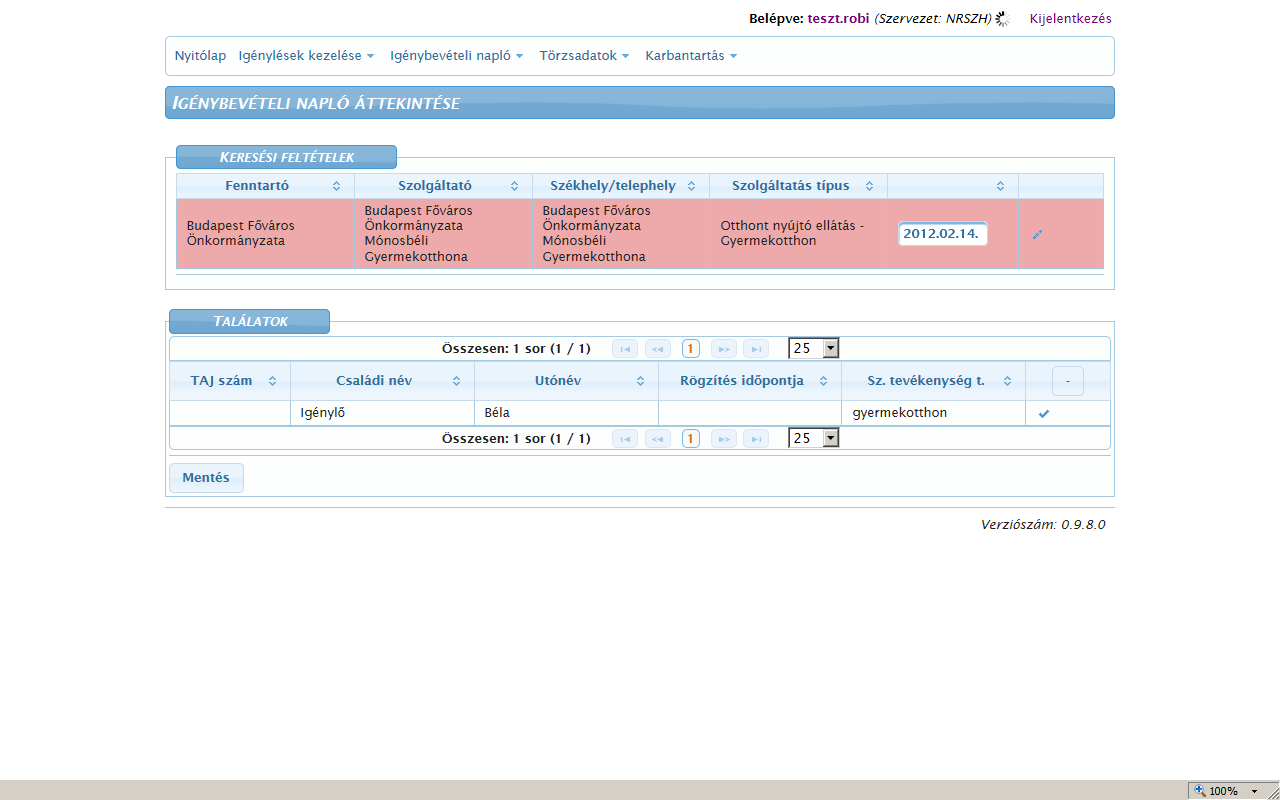Click the sort arrows icon in the Sz. tevékenység t. column
This screenshot has width=1280, height=800.
point(1007,381)
